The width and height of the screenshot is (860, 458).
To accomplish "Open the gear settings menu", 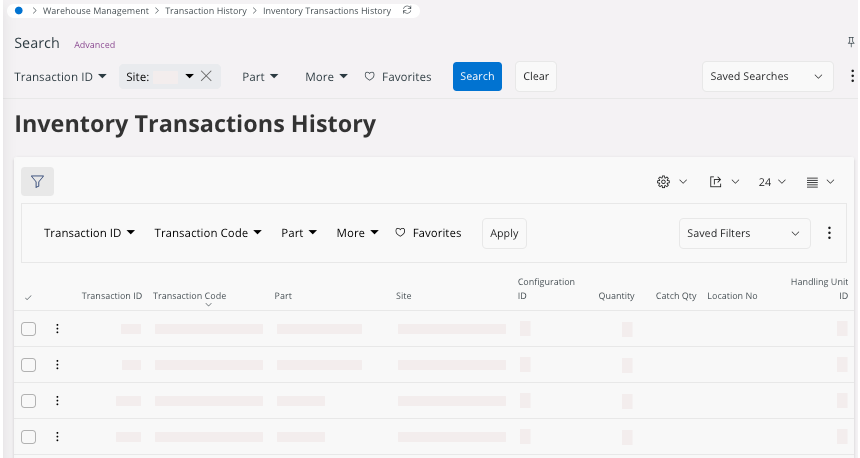I will pos(663,182).
